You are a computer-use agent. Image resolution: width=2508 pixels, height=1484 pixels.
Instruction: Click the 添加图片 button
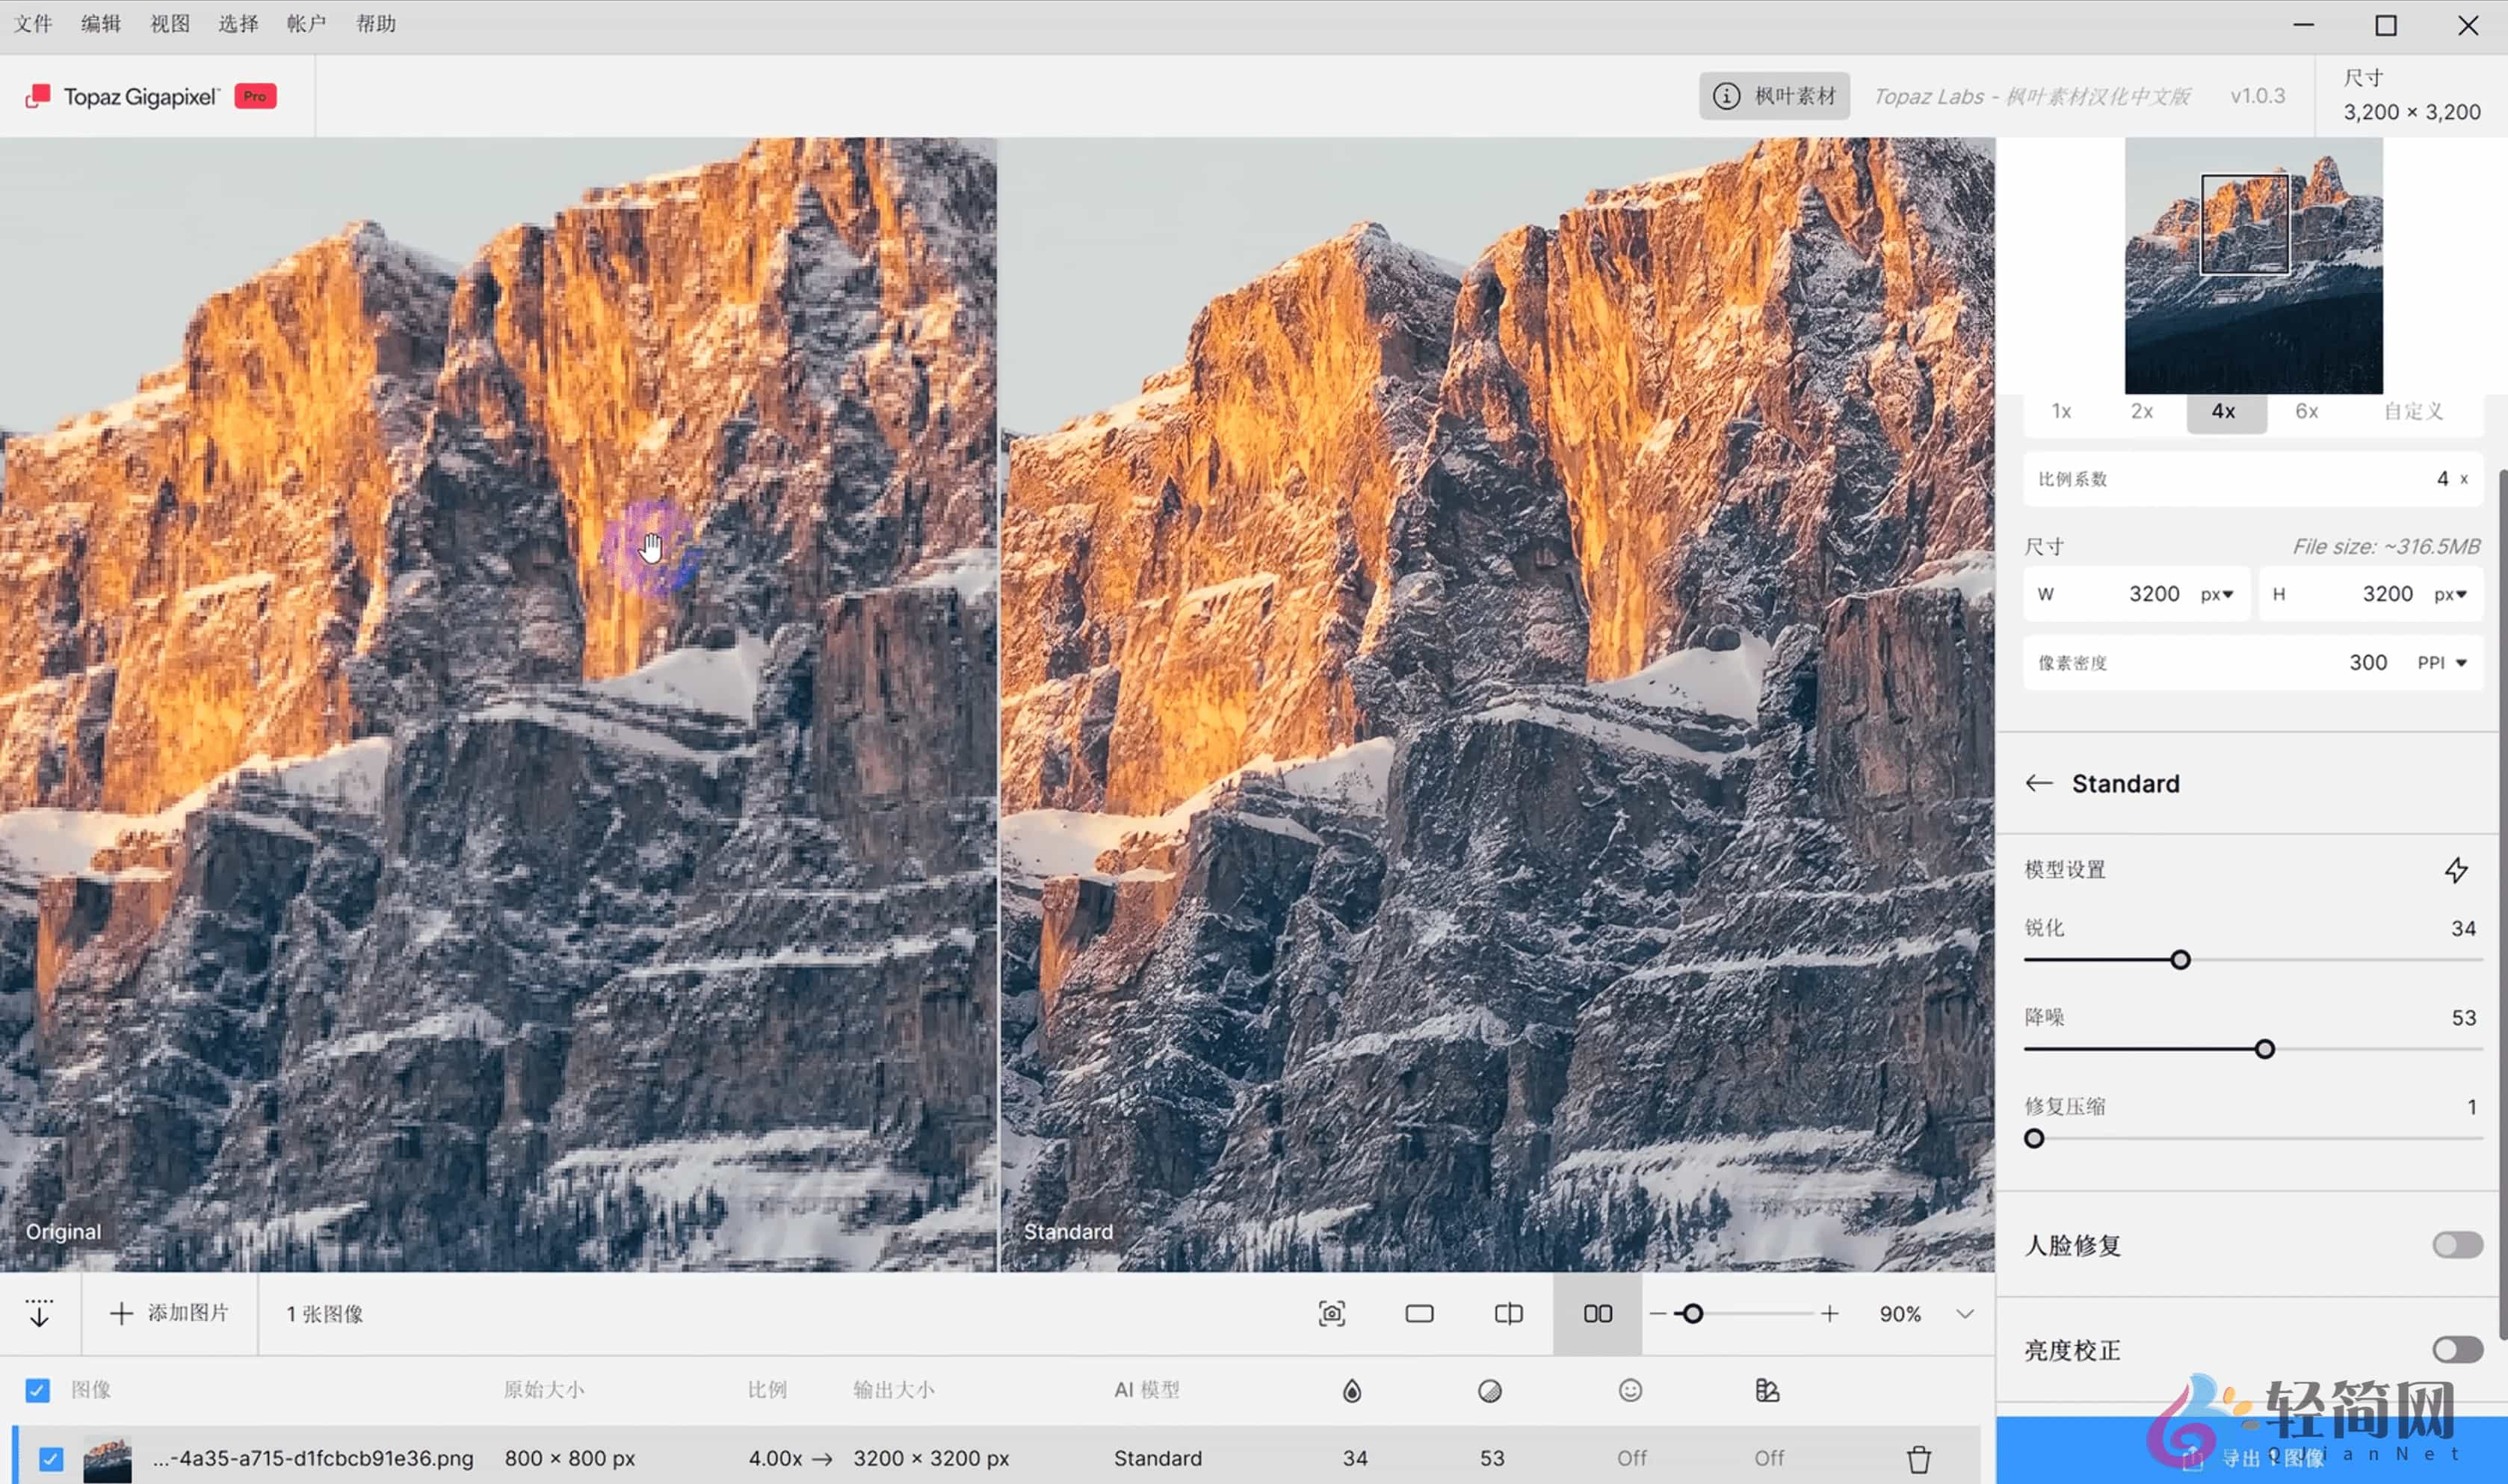[x=168, y=1313]
